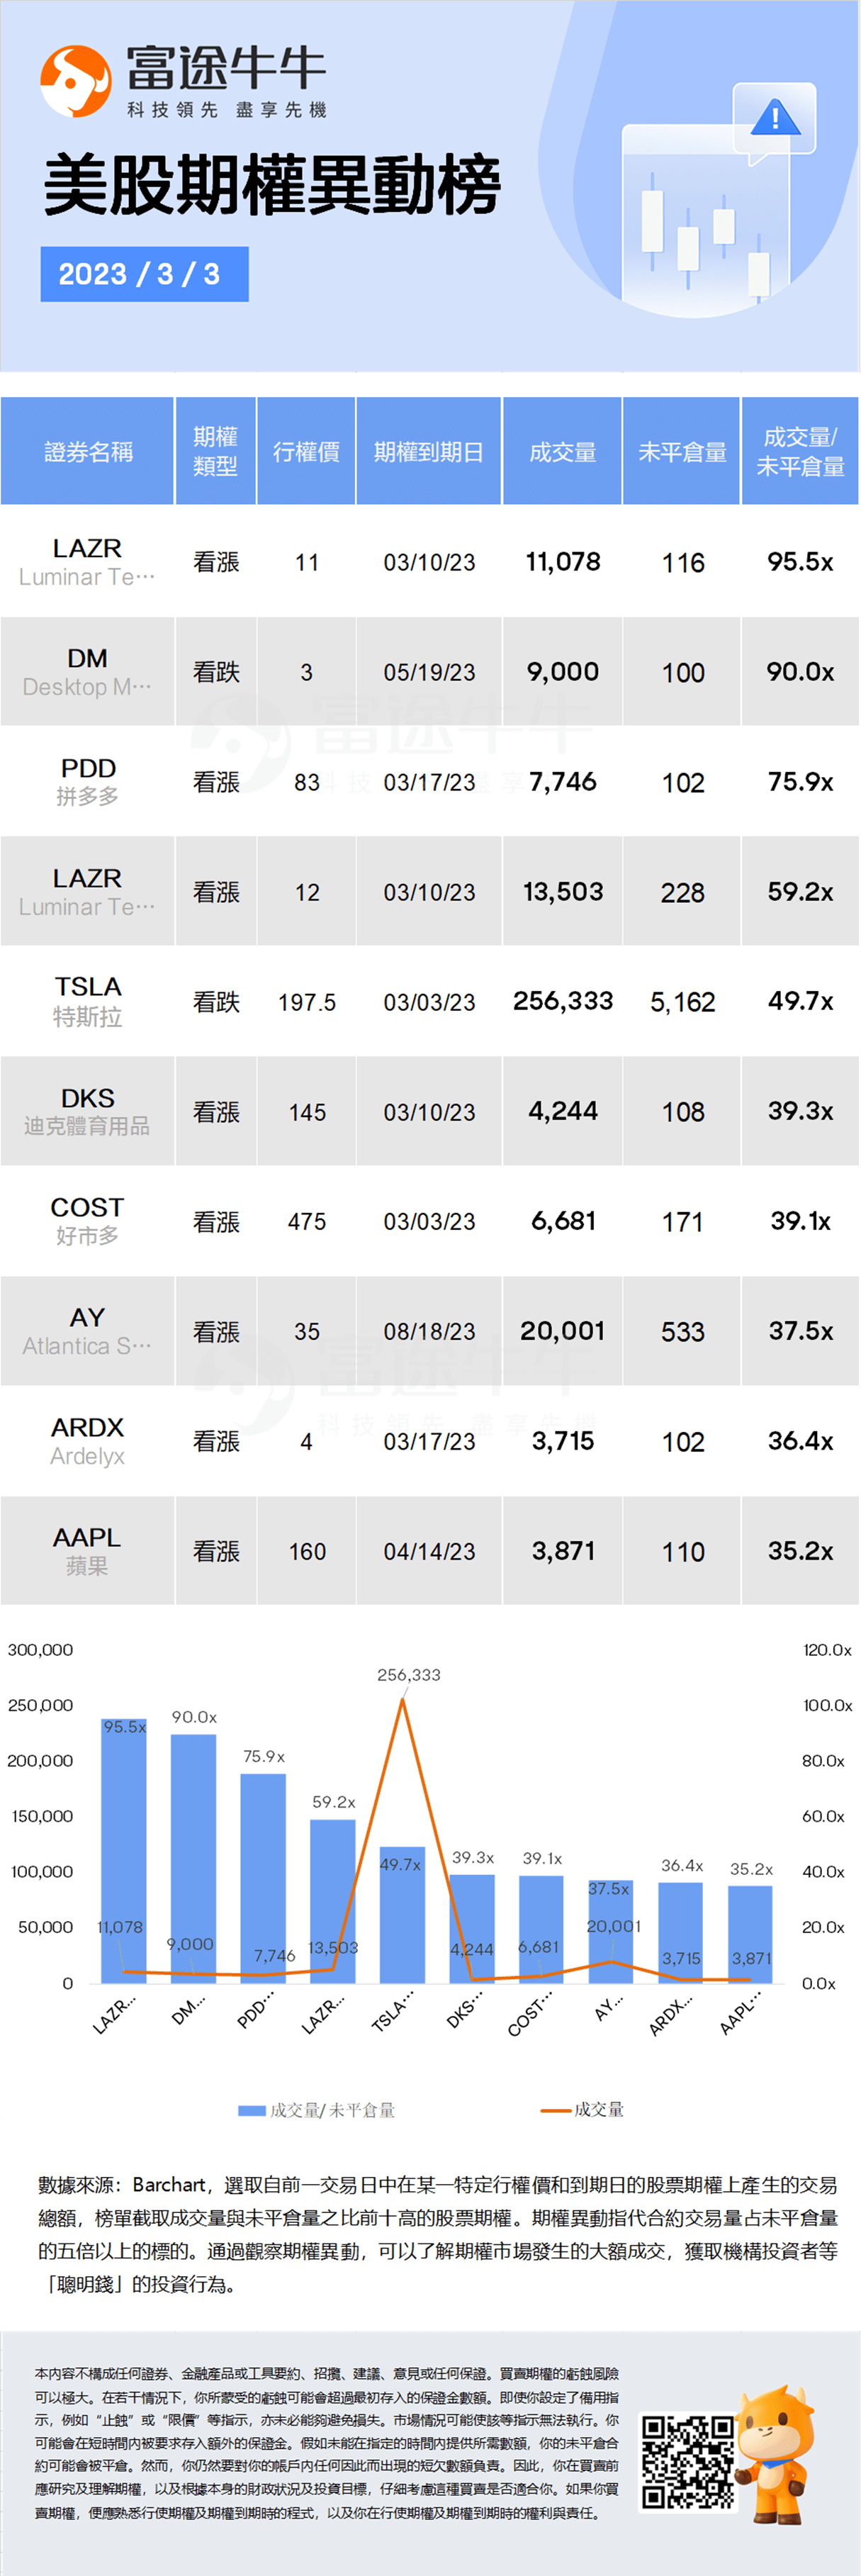The width and height of the screenshot is (861, 2576).
Task: Click the 證券名稱 column header
Action: 88,452
